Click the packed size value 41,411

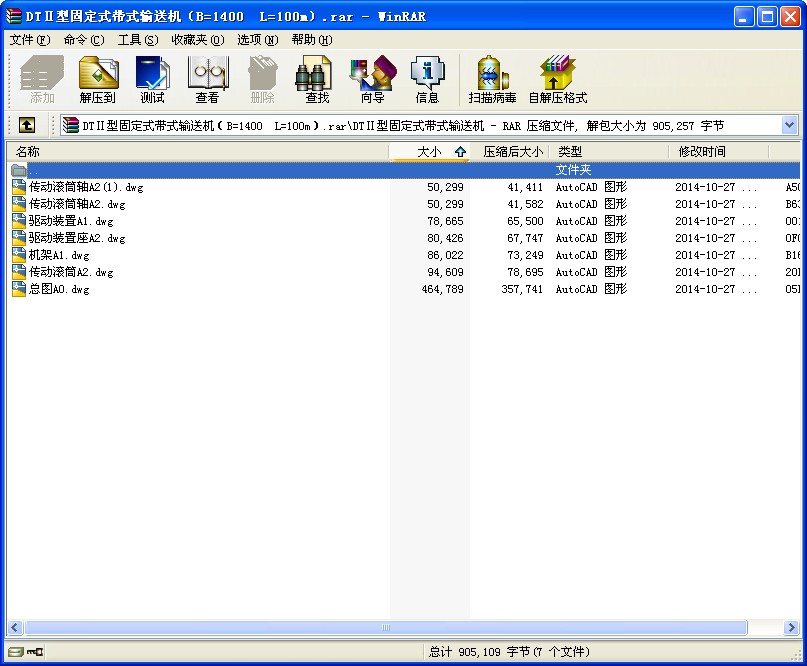click(525, 187)
